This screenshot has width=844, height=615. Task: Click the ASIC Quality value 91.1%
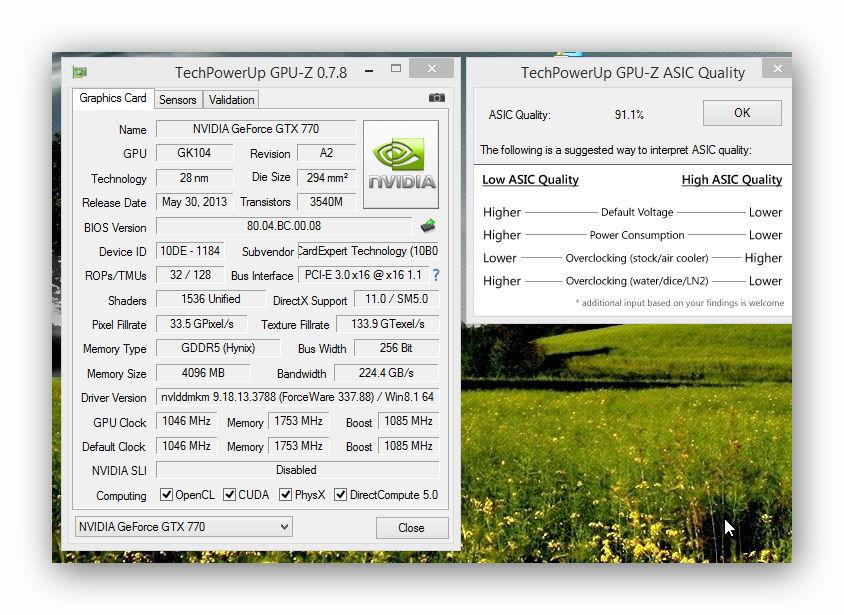(629, 115)
